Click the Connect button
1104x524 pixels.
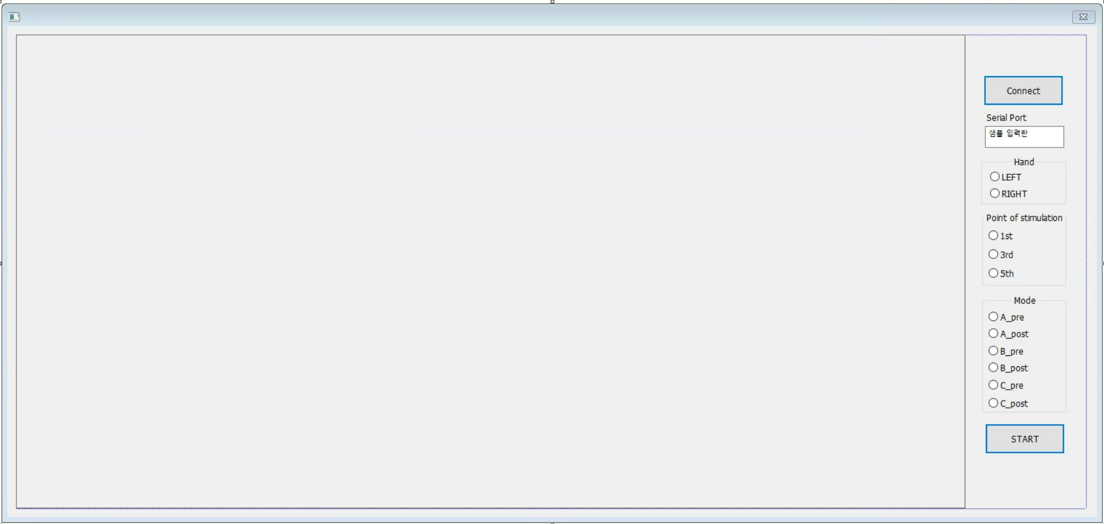[1023, 91]
